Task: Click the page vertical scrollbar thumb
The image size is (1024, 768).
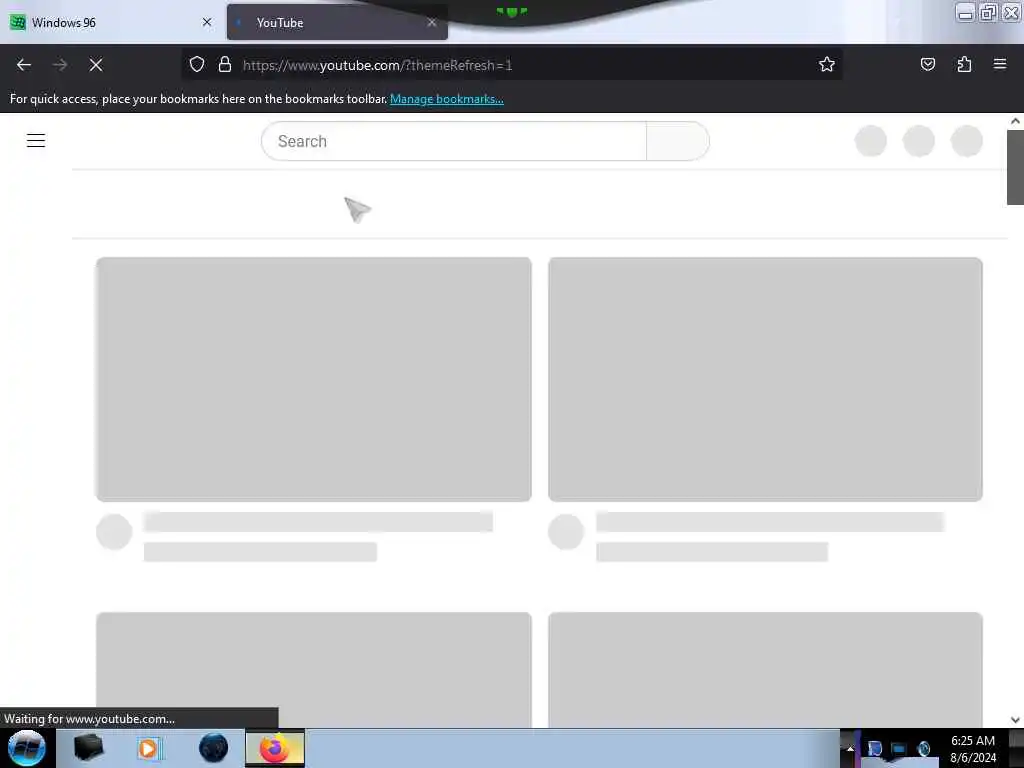Action: (1015, 167)
